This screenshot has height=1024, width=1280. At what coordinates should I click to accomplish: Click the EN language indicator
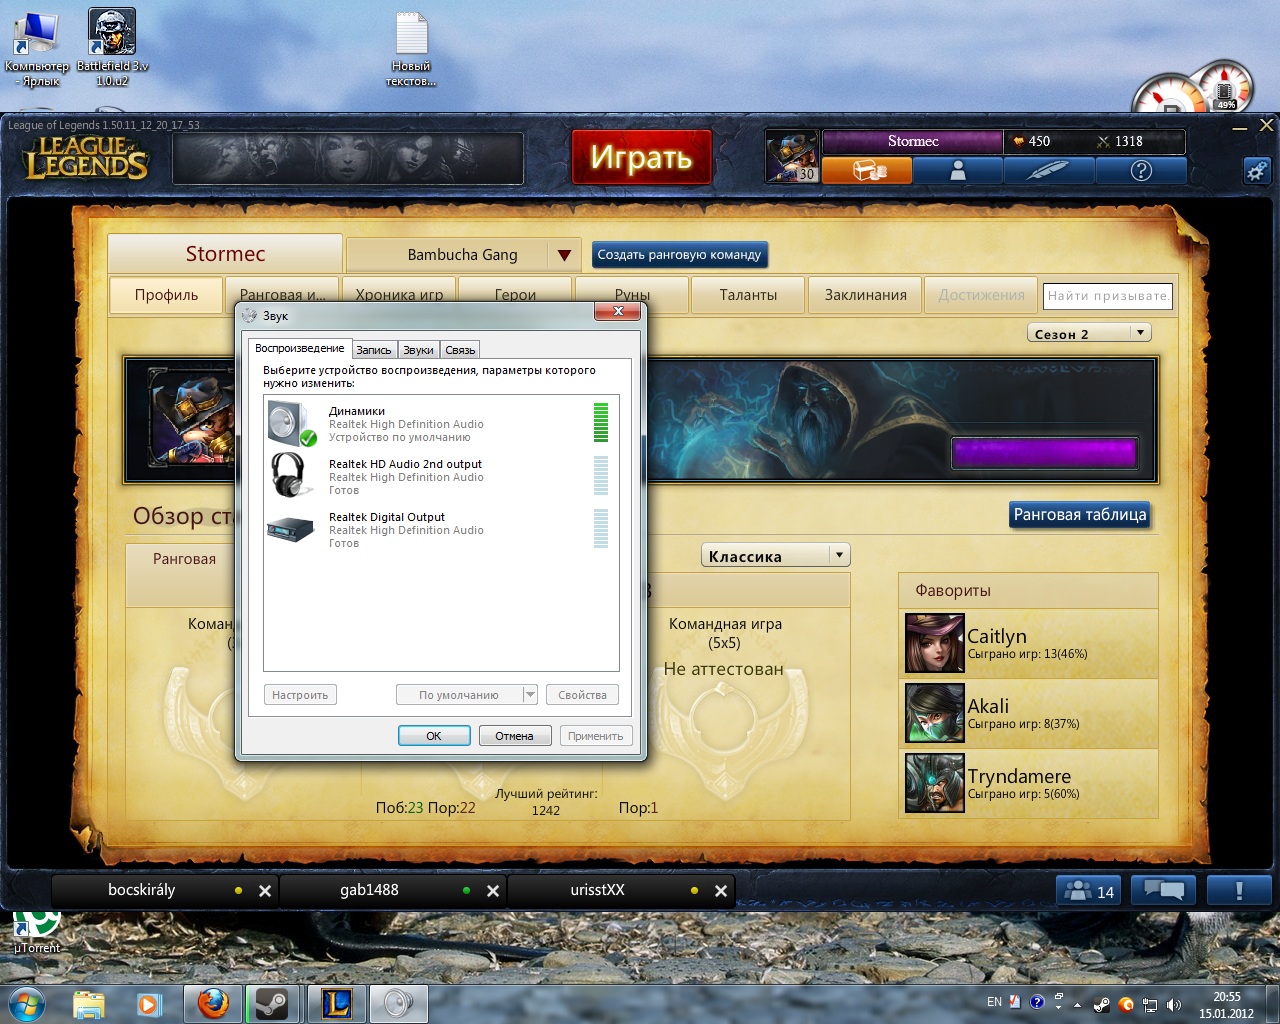pyautogui.click(x=994, y=1002)
